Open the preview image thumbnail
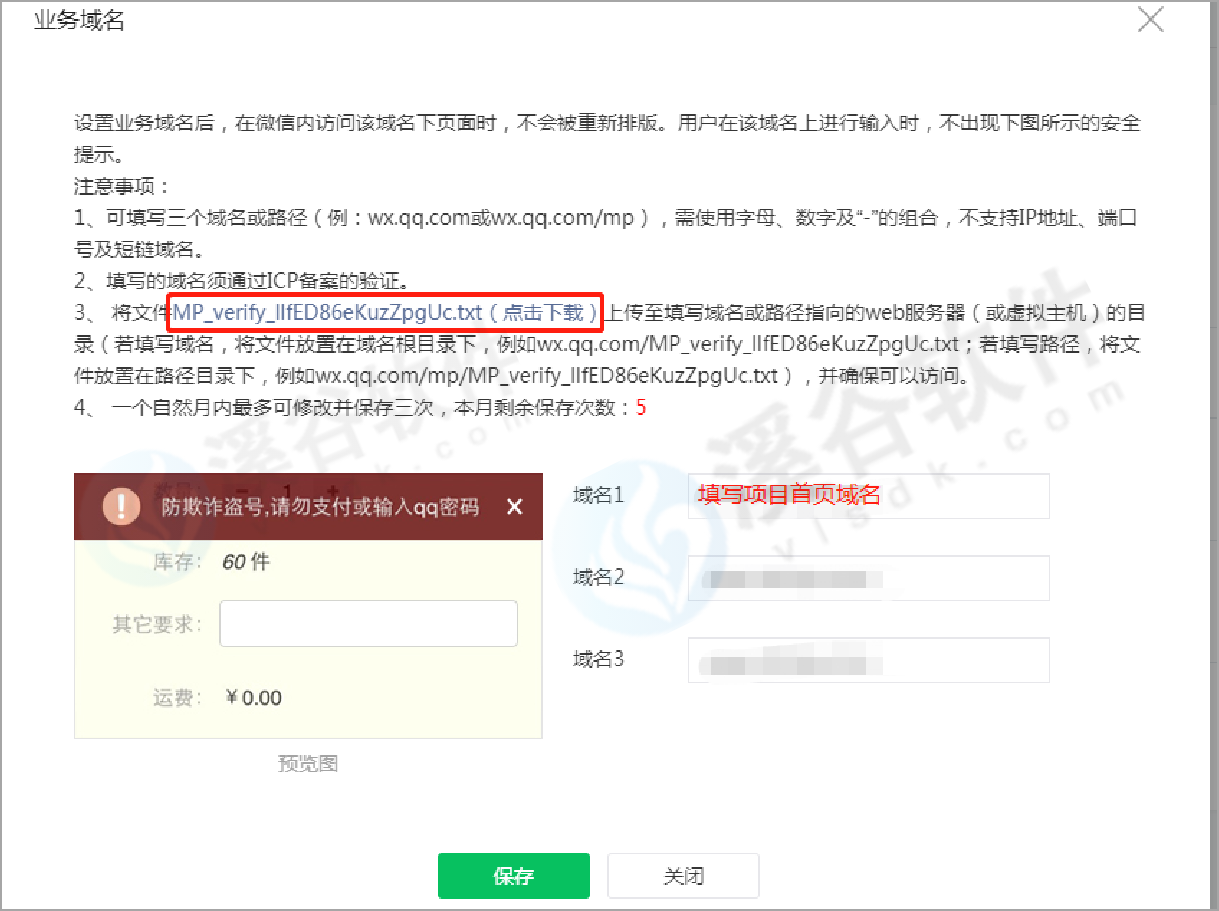The image size is (1219, 911). [x=308, y=606]
